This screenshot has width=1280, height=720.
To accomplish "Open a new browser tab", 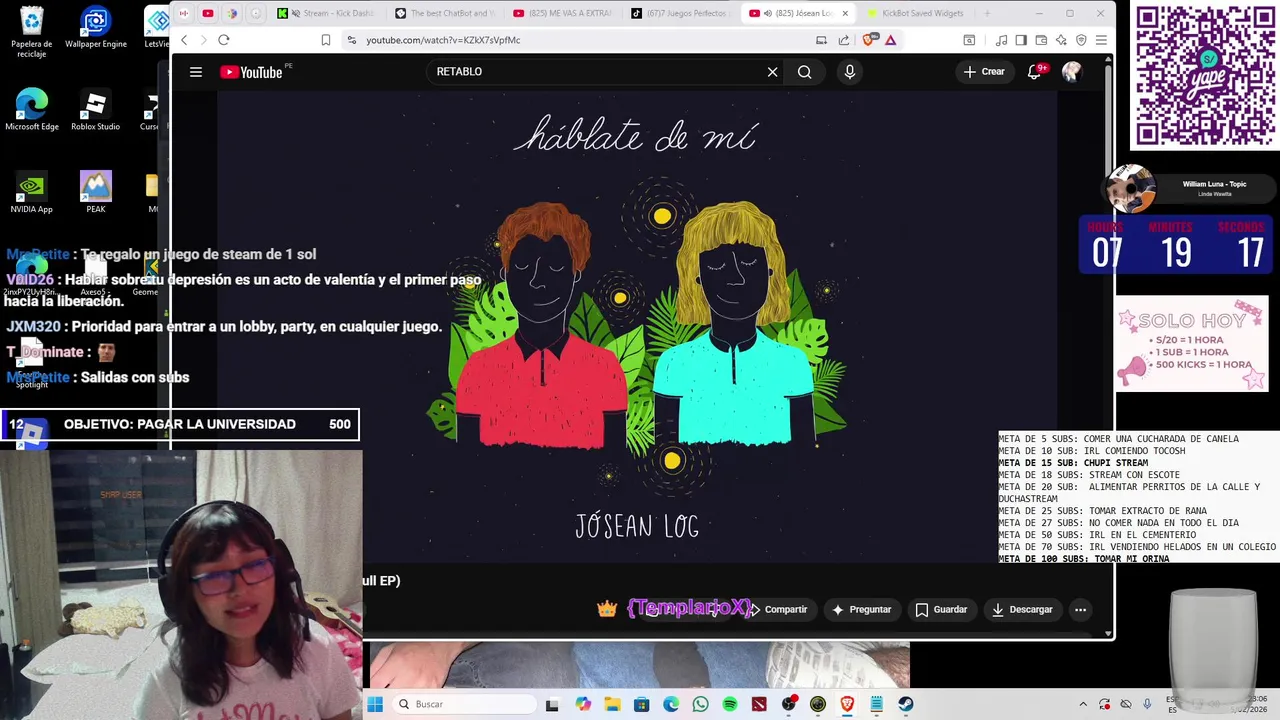I will [x=987, y=13].
